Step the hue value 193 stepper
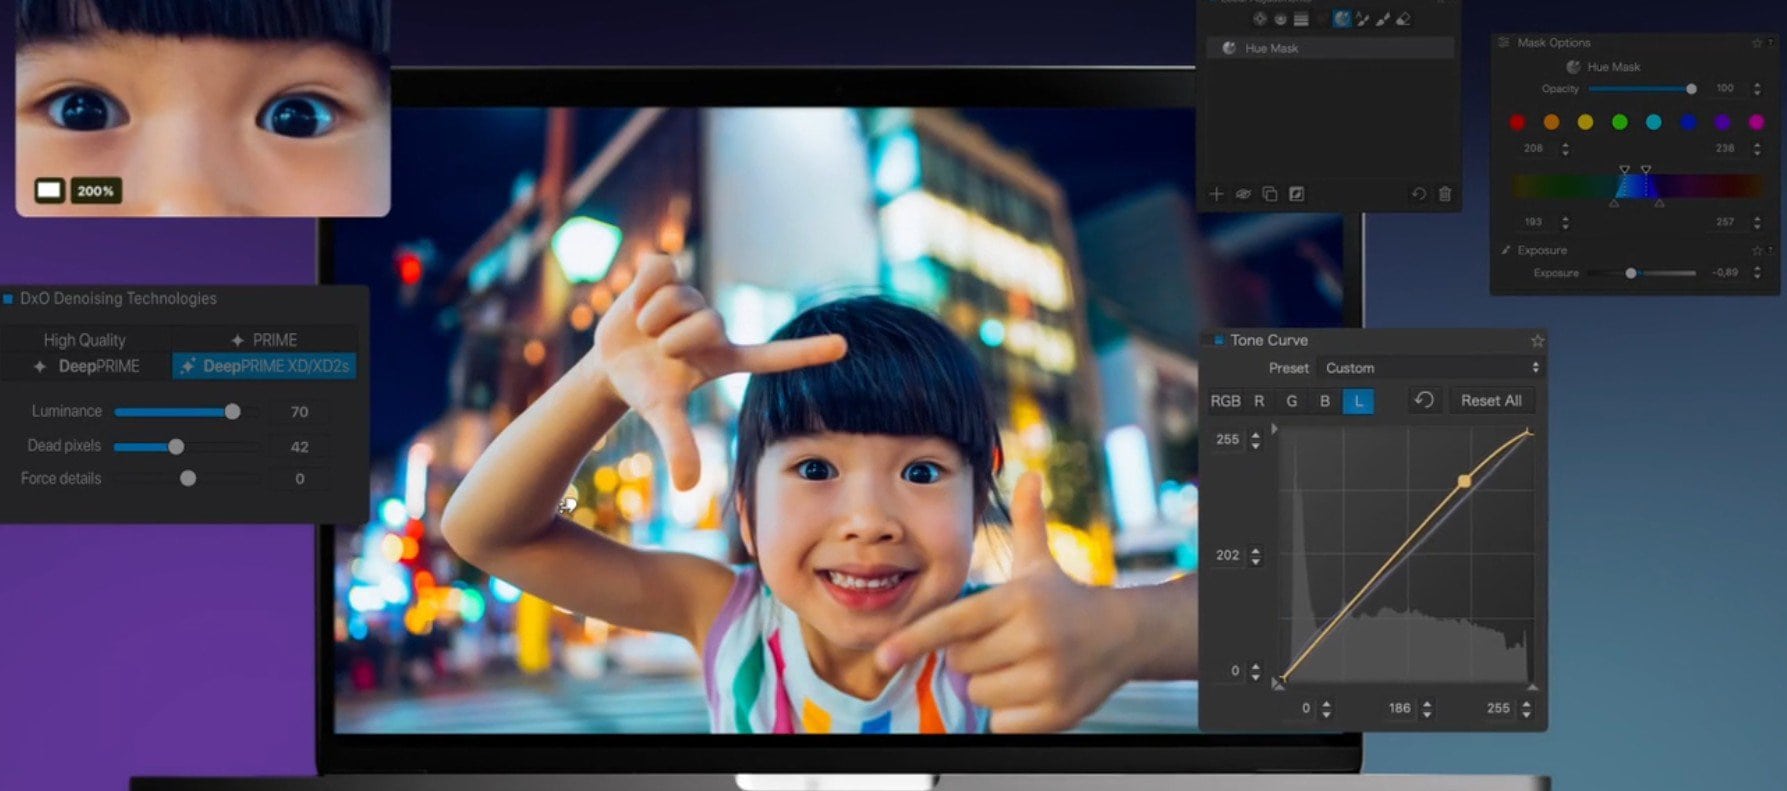 pos(1565,222)
